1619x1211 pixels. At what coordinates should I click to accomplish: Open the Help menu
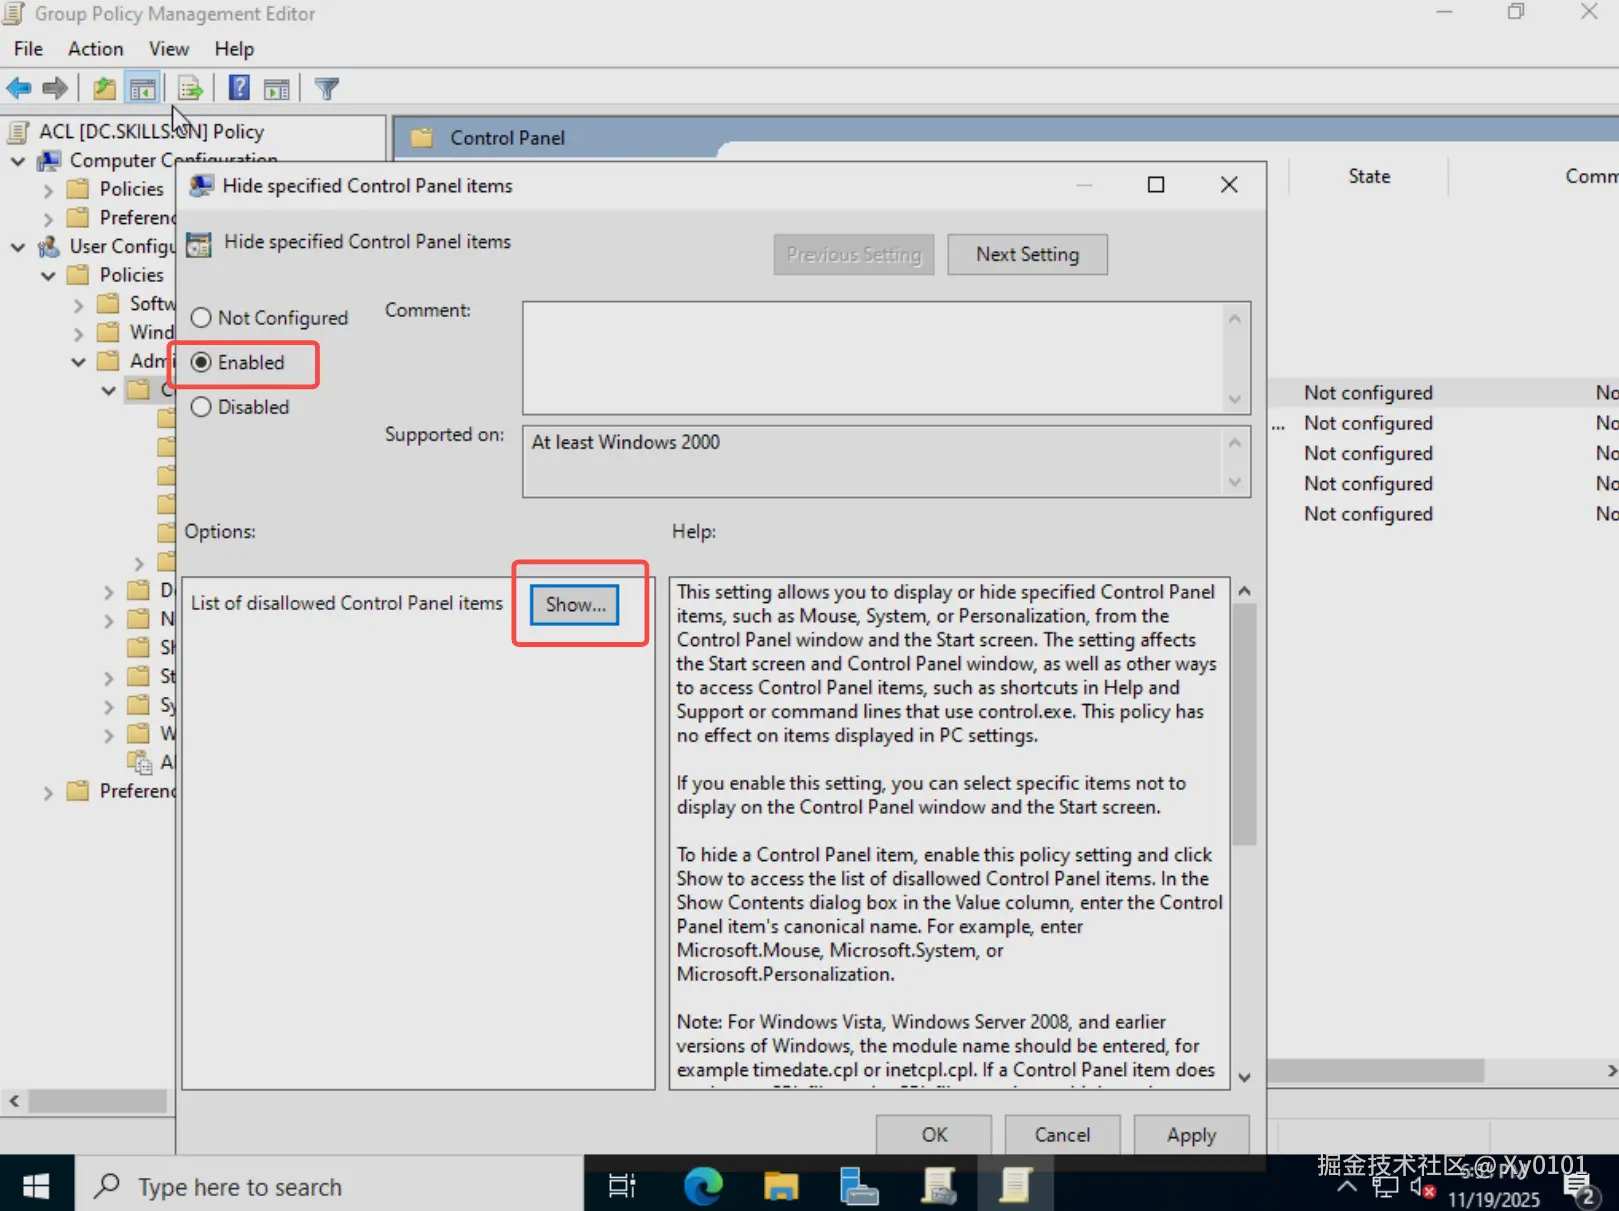coord(234,48)
